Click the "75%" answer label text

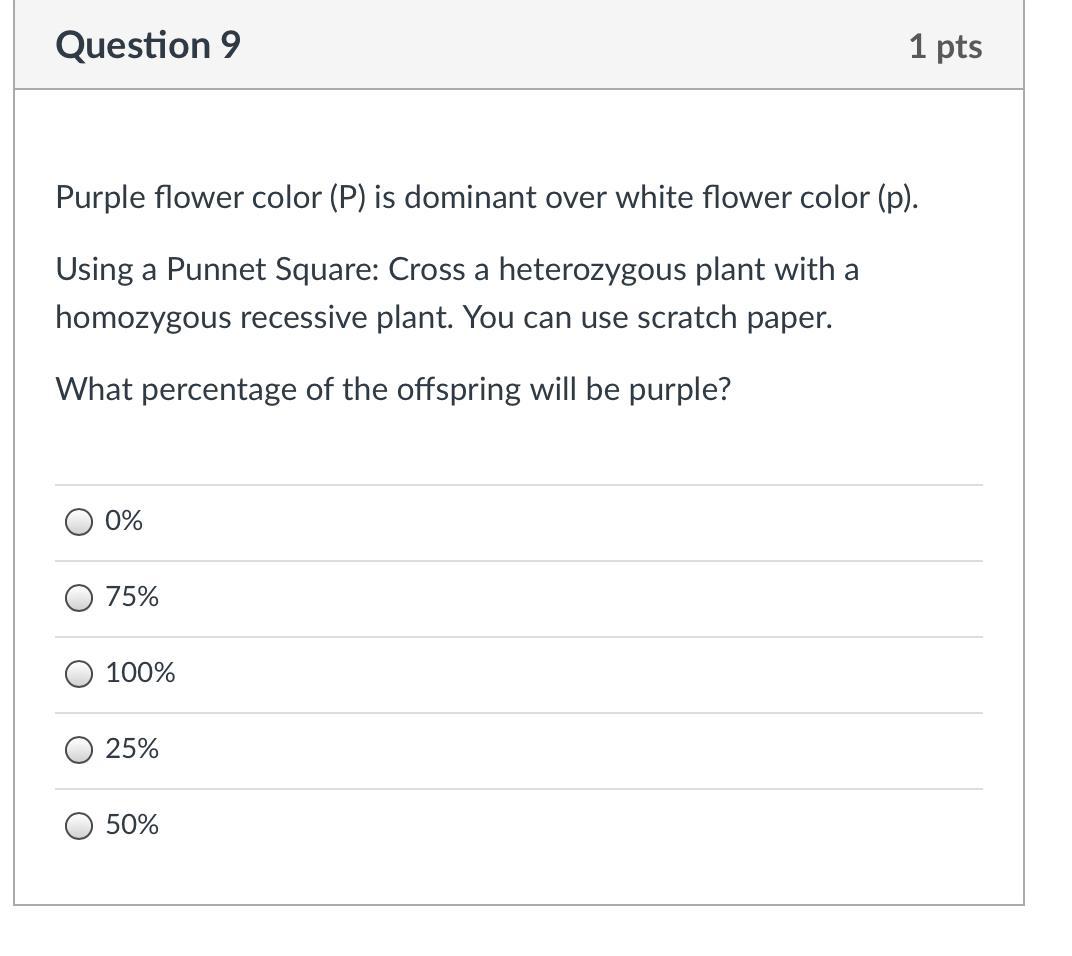(x=132, y=597)
